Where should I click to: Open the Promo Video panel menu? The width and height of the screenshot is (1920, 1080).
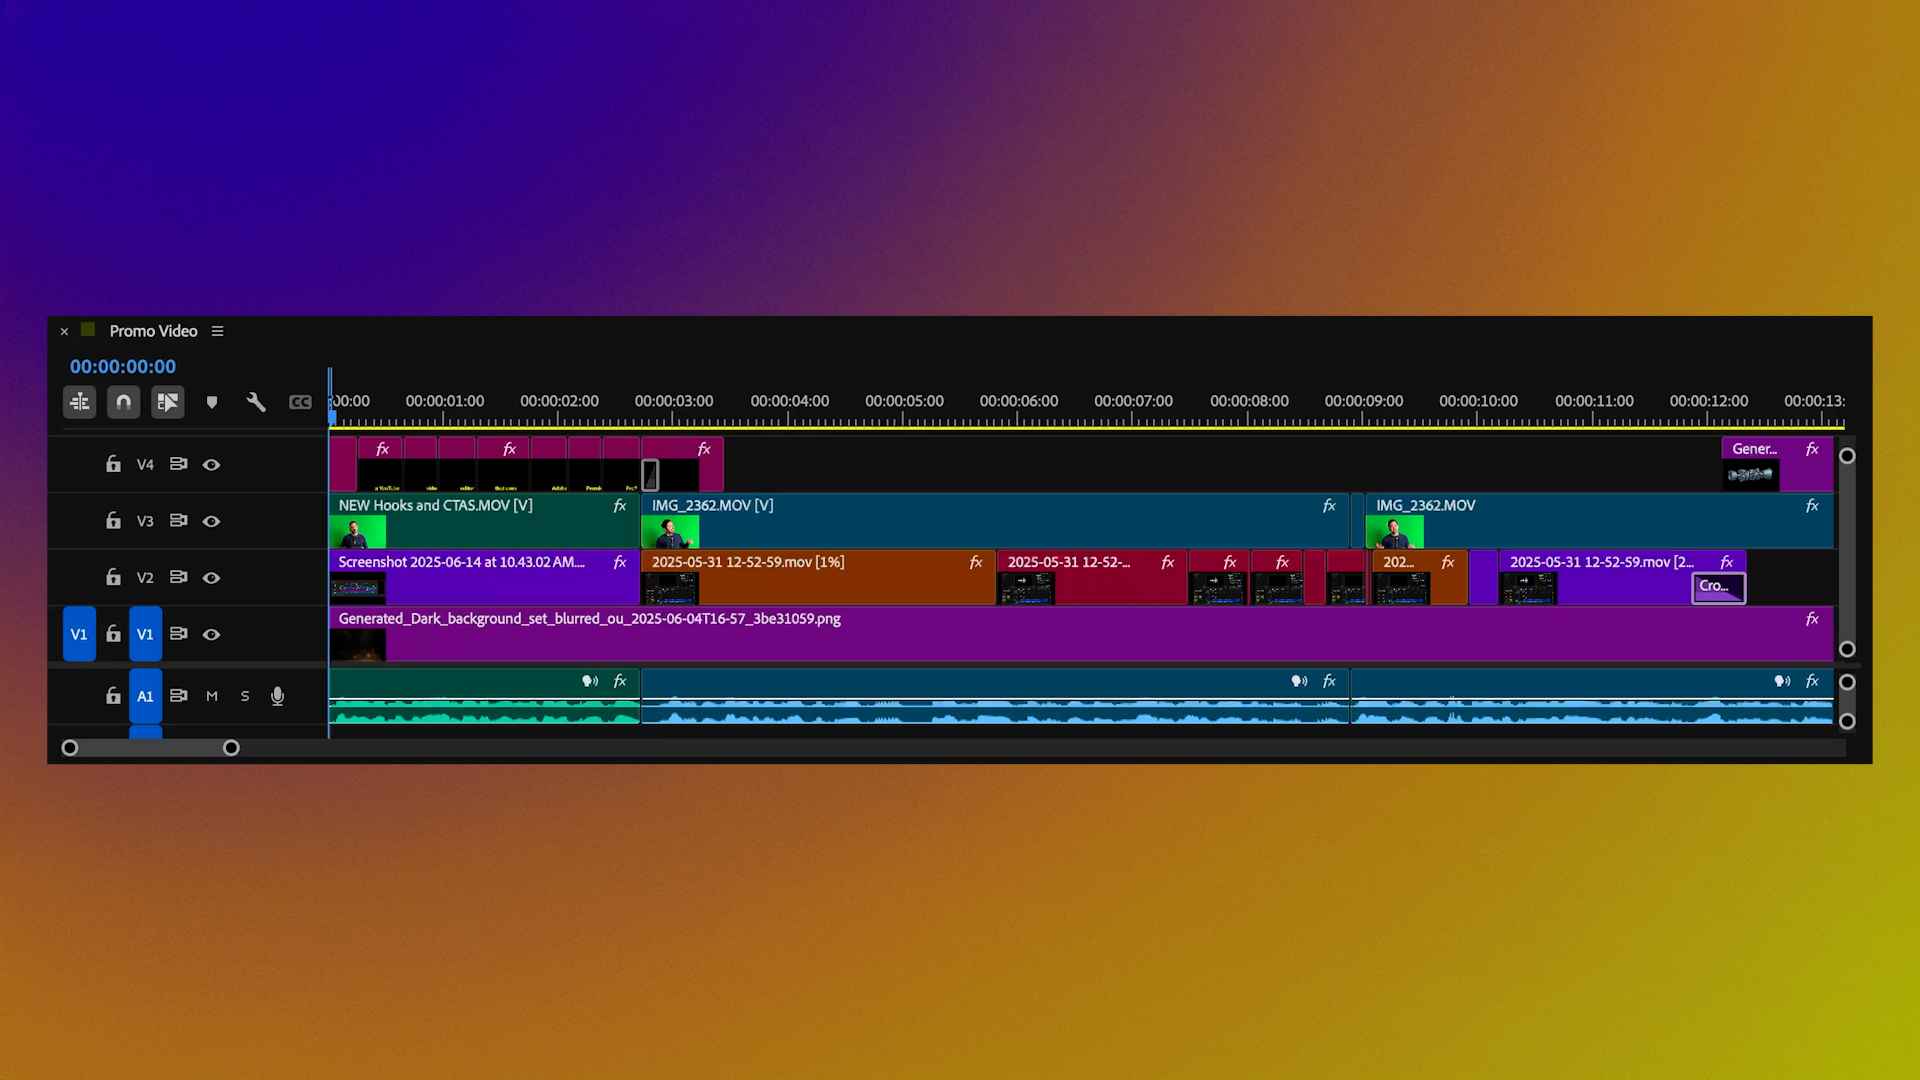click(x=217, y=331)
